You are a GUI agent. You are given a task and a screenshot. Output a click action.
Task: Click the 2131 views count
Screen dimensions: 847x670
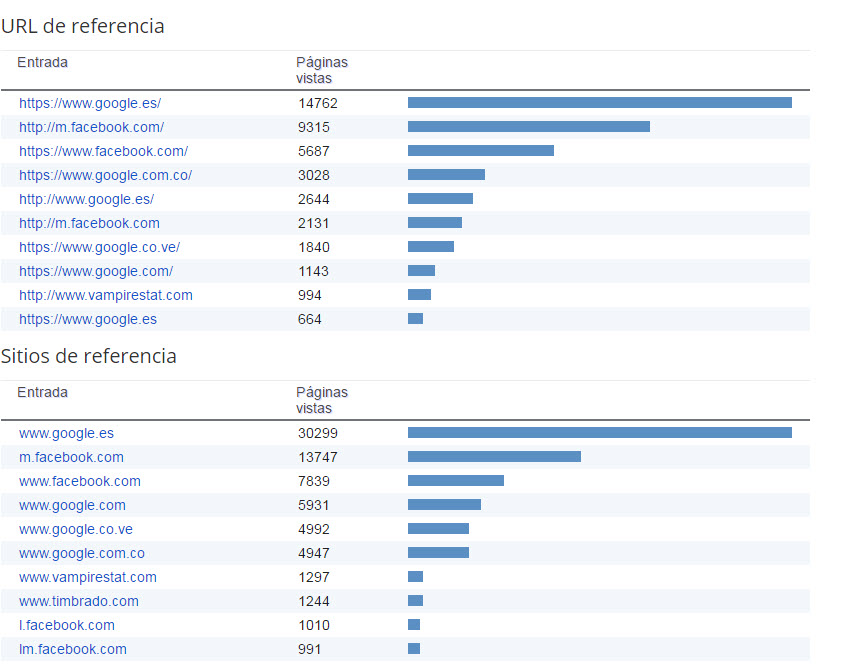point(314,223)
